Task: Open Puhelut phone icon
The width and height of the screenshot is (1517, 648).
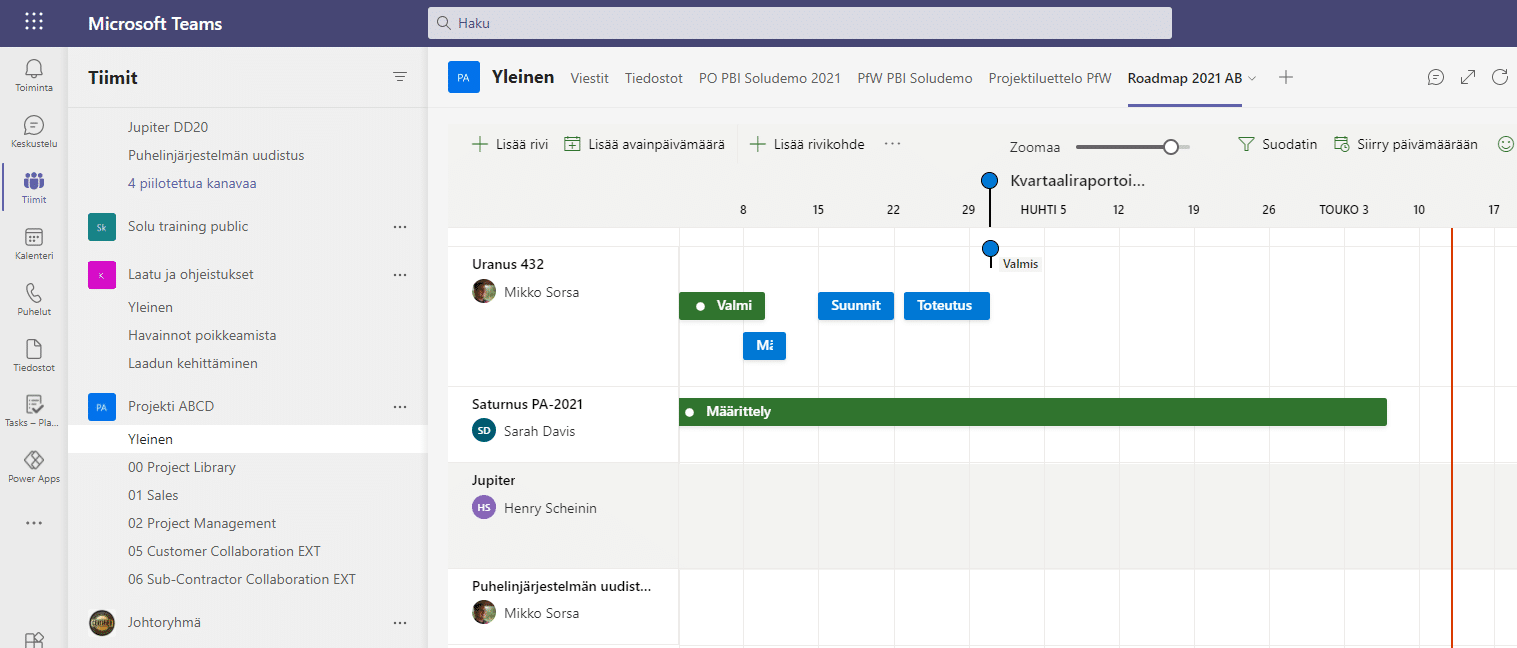Action: coord(34,294)
